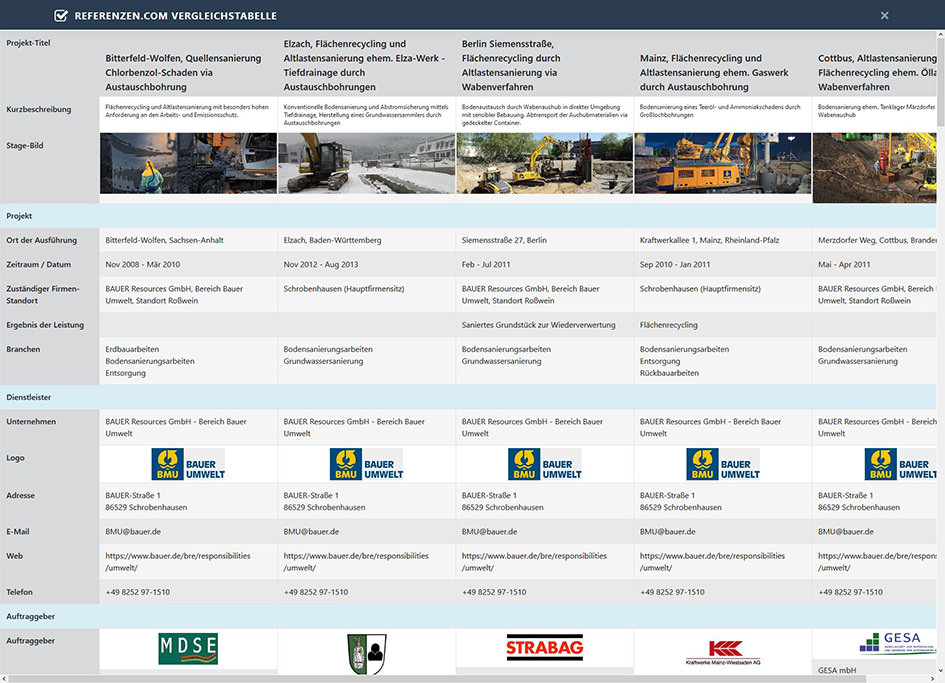
Task: Open the Mainz drilling rig stage image
Action: coord(722,163)
